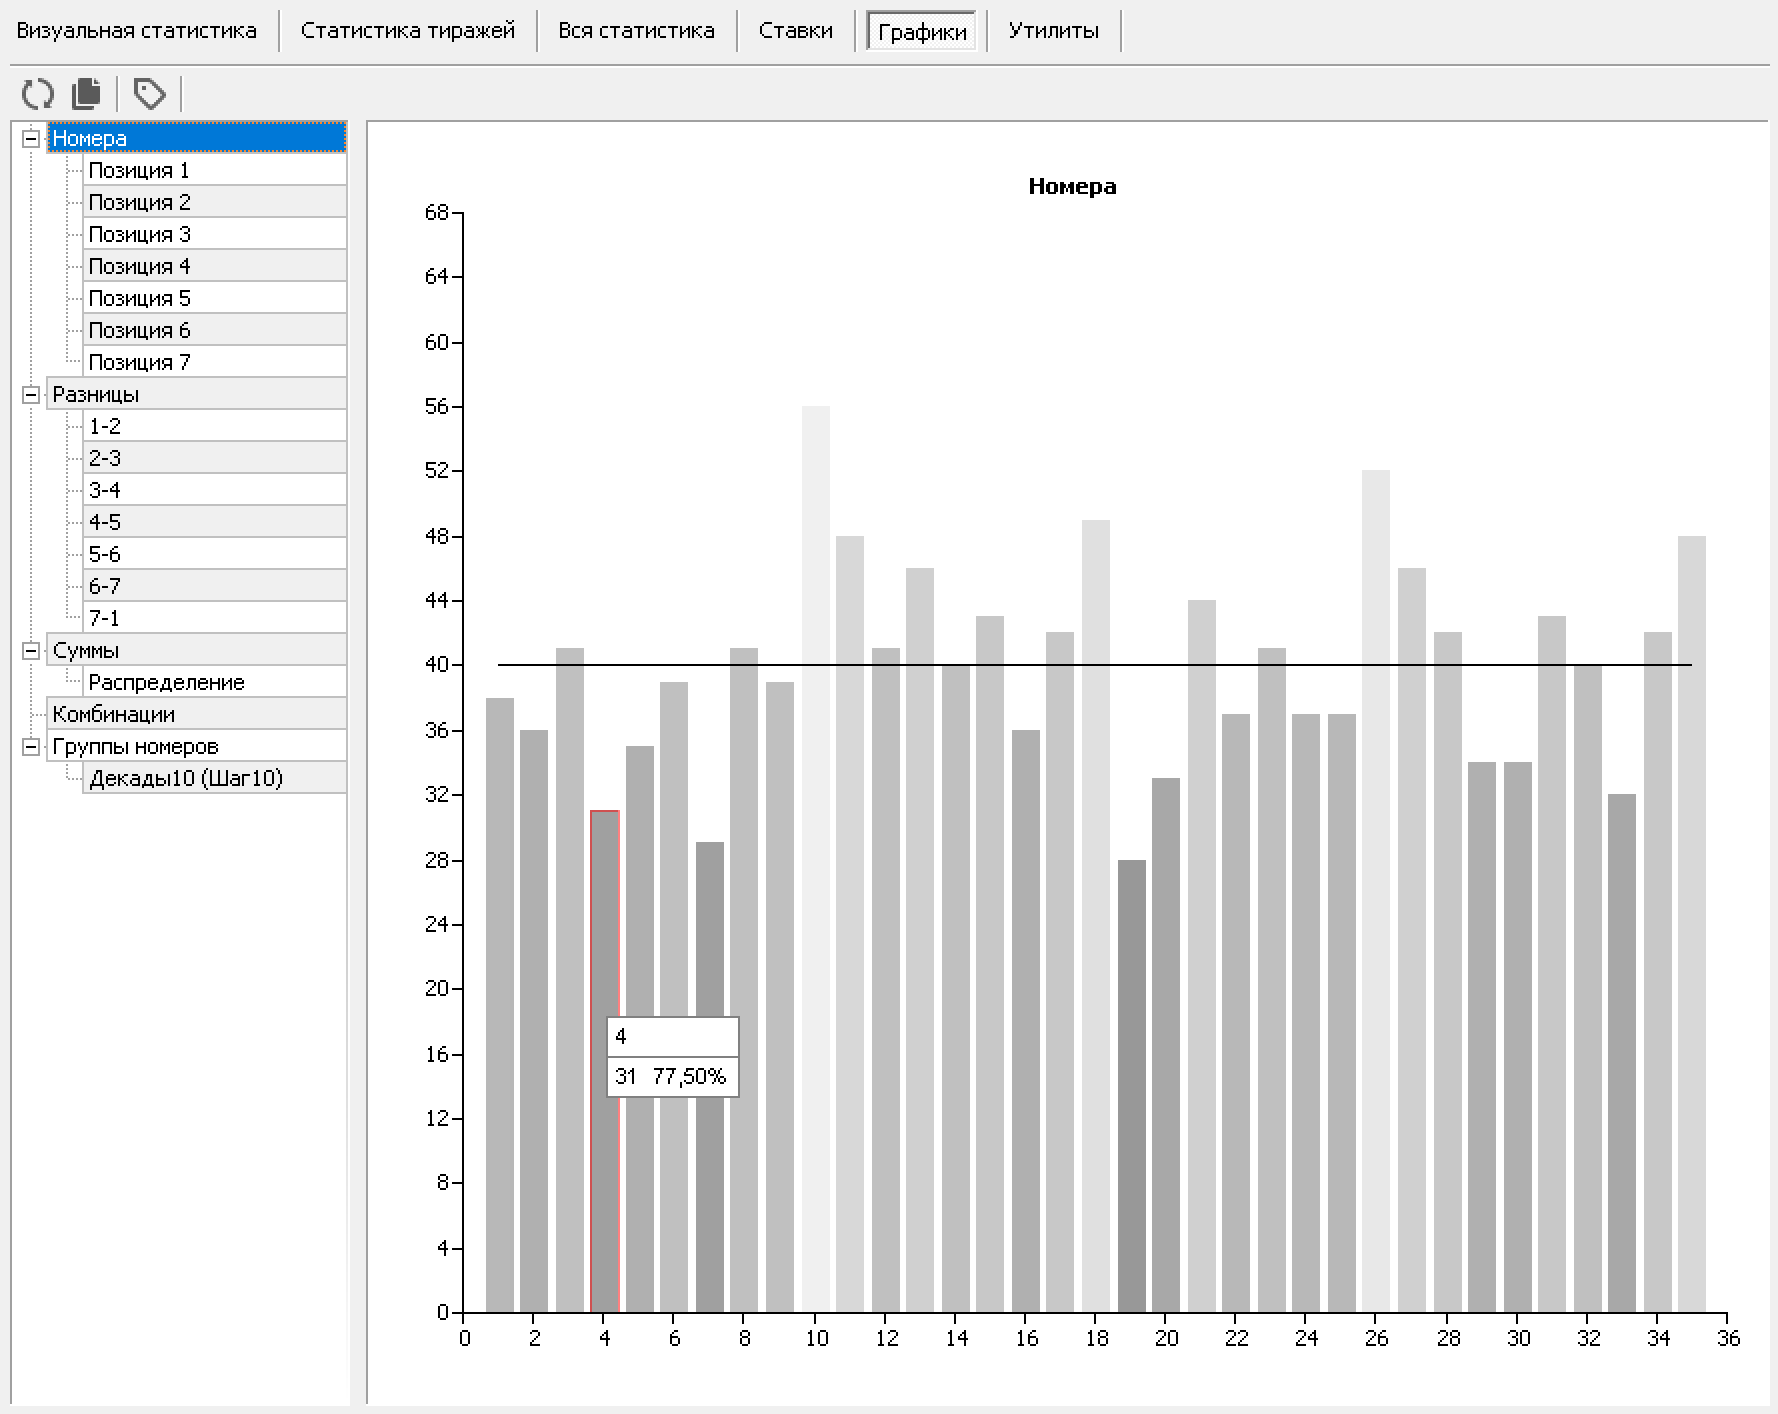The image size is (1778, 1414).
Task: Click the highlighted bar for number 4
Action: (605, 1061)
